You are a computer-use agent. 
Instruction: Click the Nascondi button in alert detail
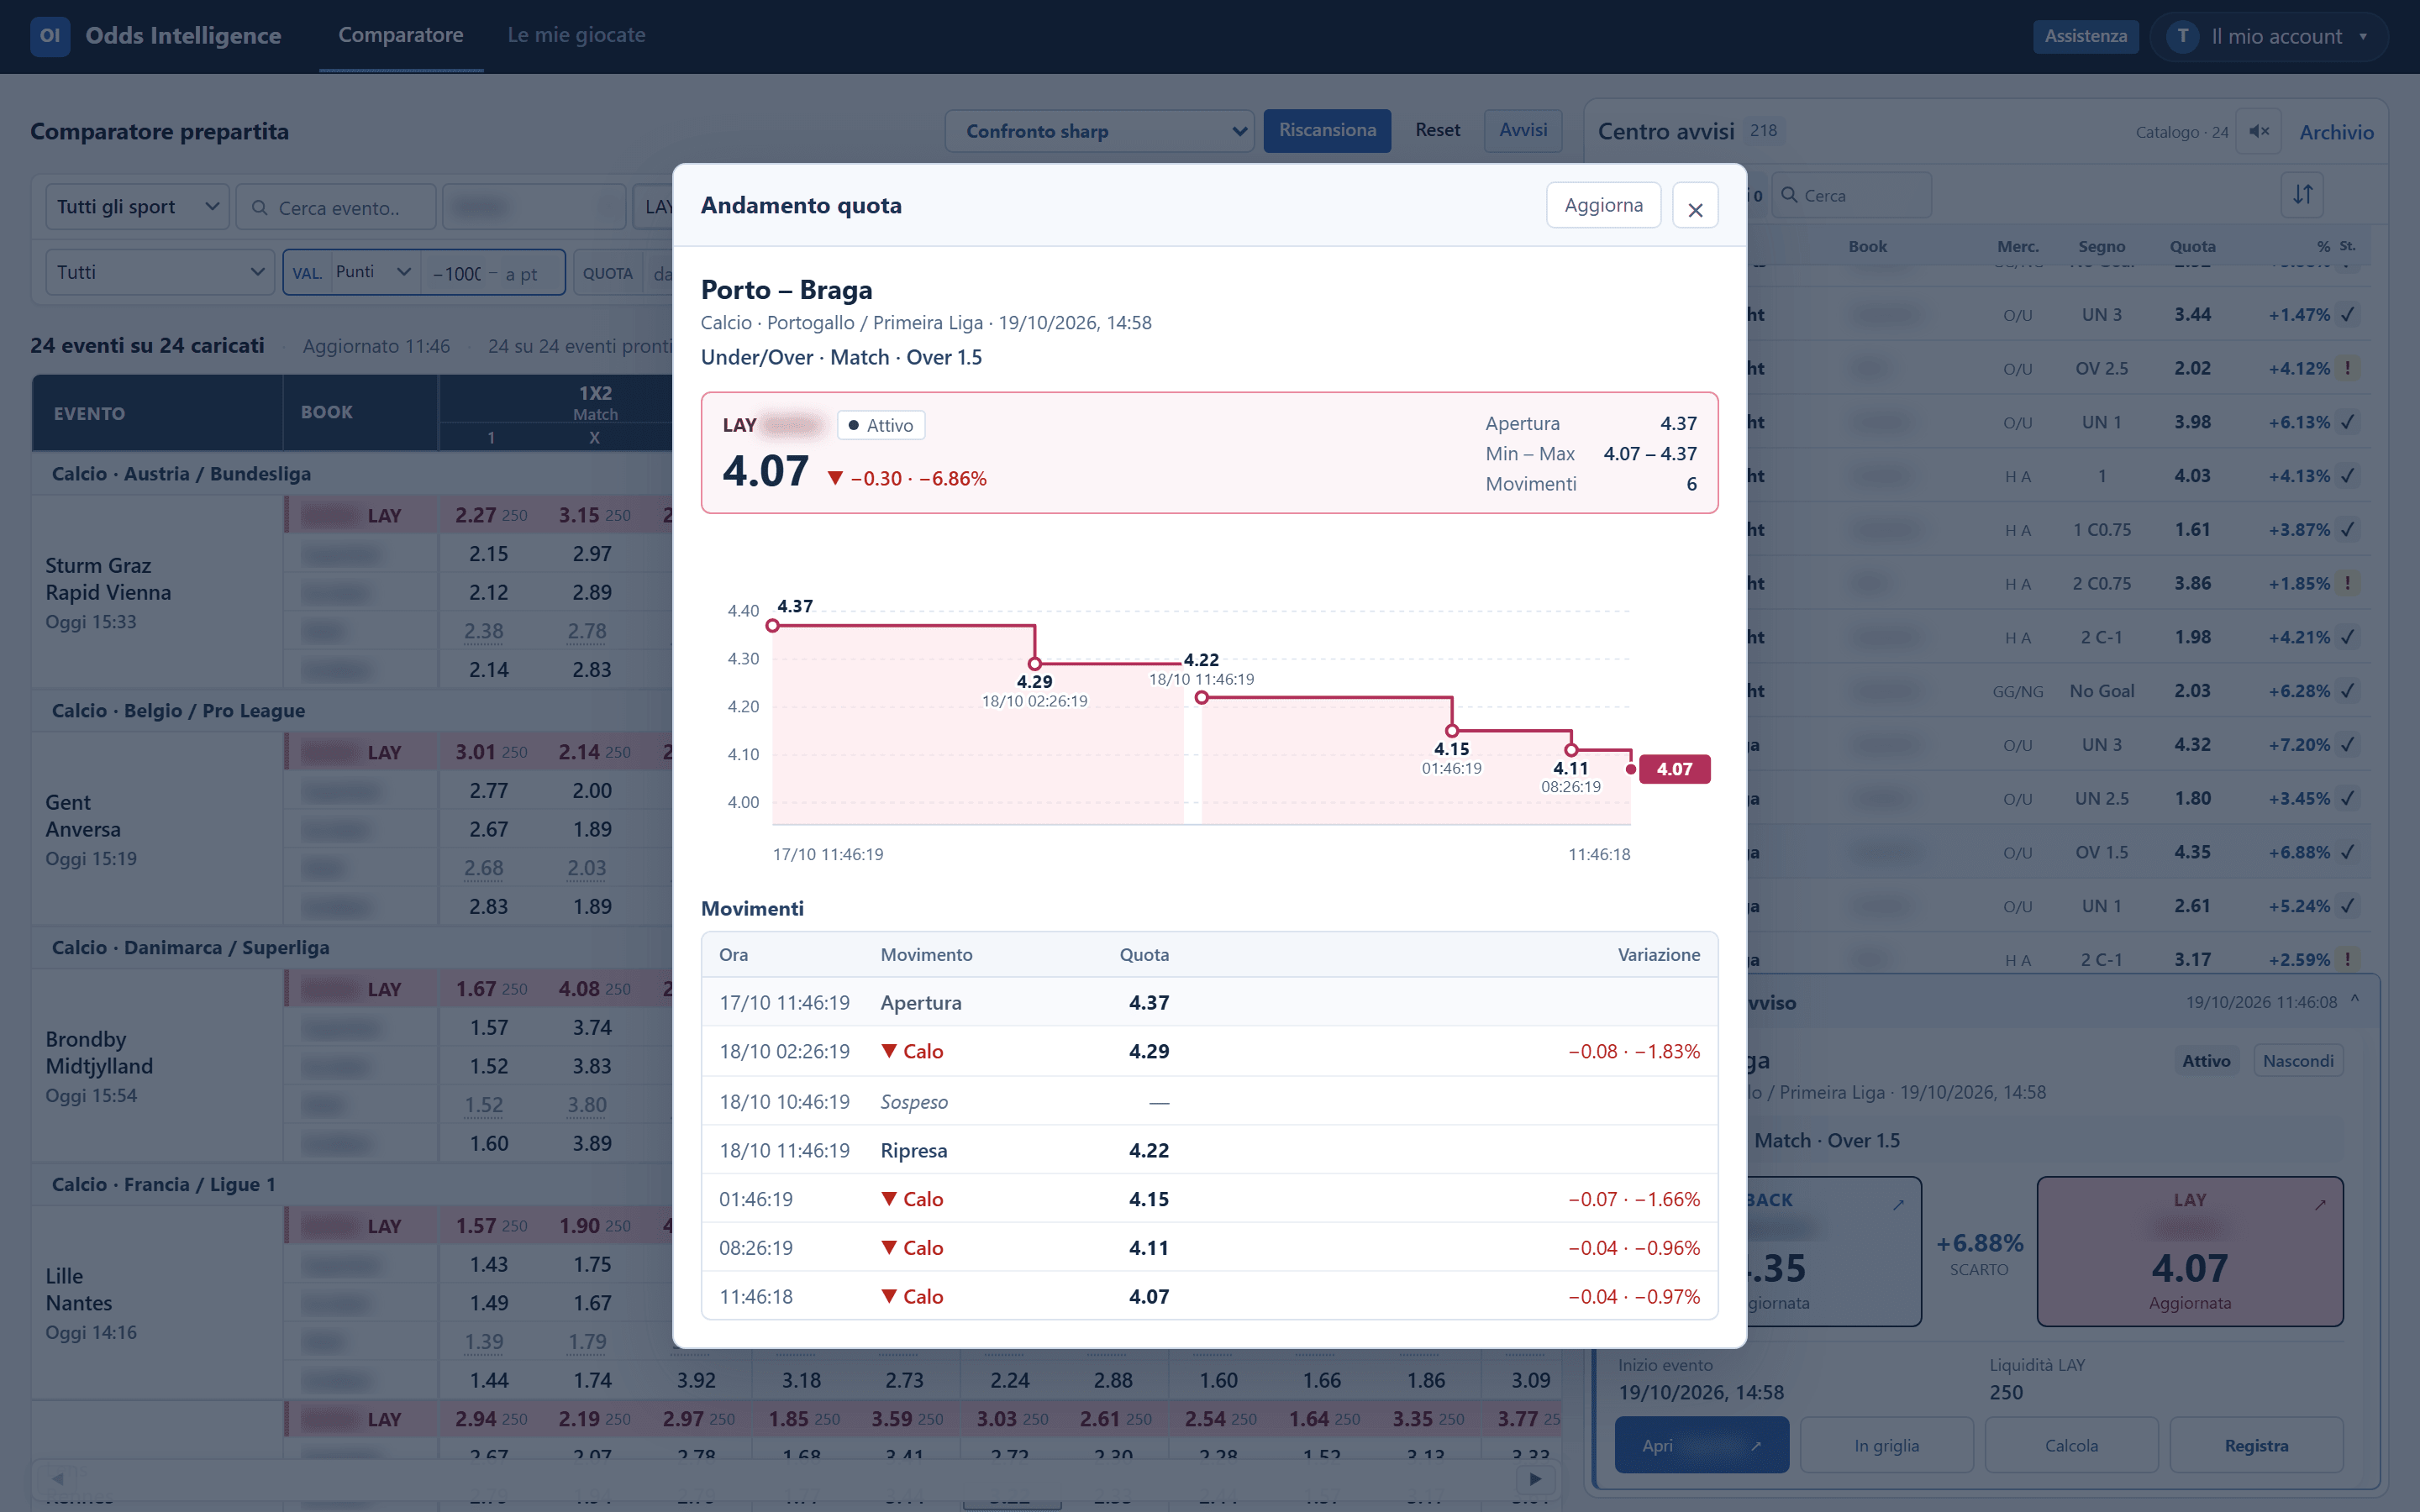(2298, 1061)
